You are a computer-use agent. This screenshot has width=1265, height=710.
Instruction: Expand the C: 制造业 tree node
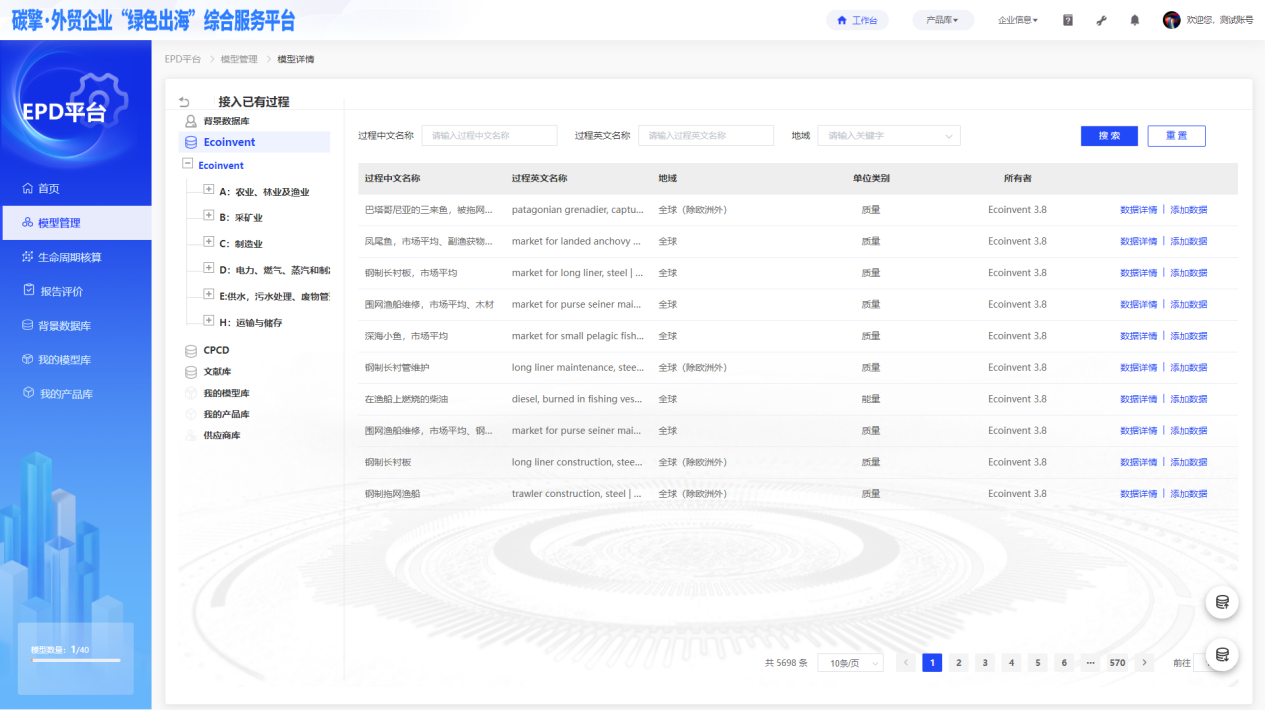[208, 242]
